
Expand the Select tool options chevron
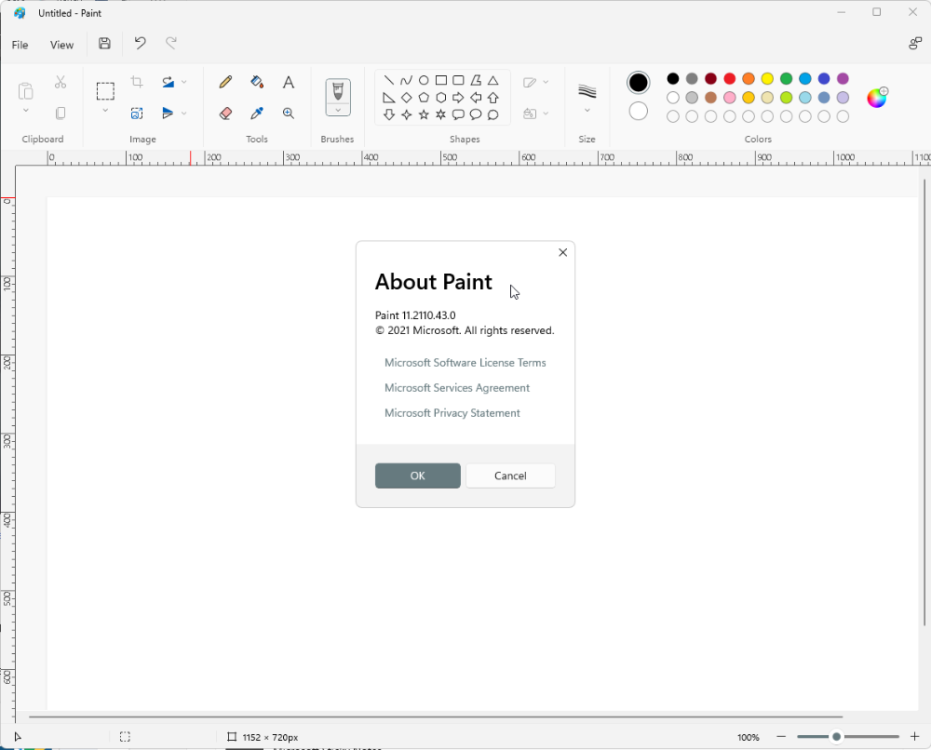click(106, 111)
